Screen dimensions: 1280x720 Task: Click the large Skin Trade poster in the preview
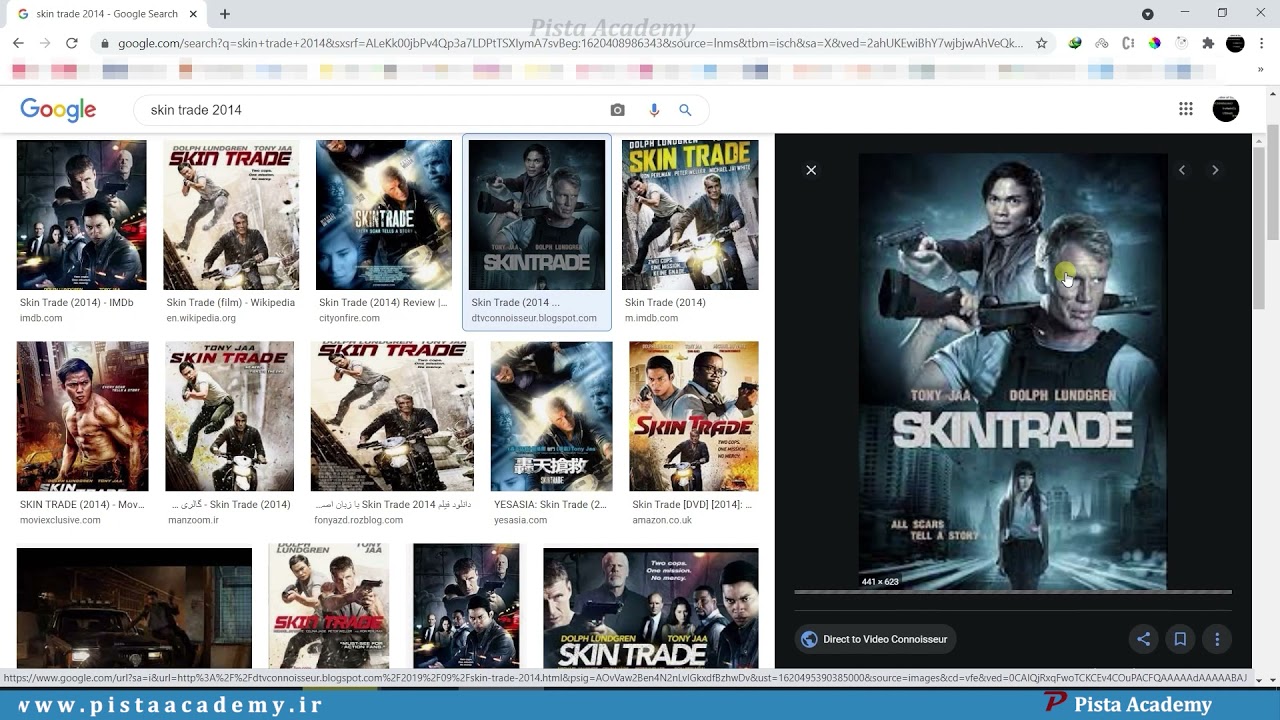tap(1013, 372)
